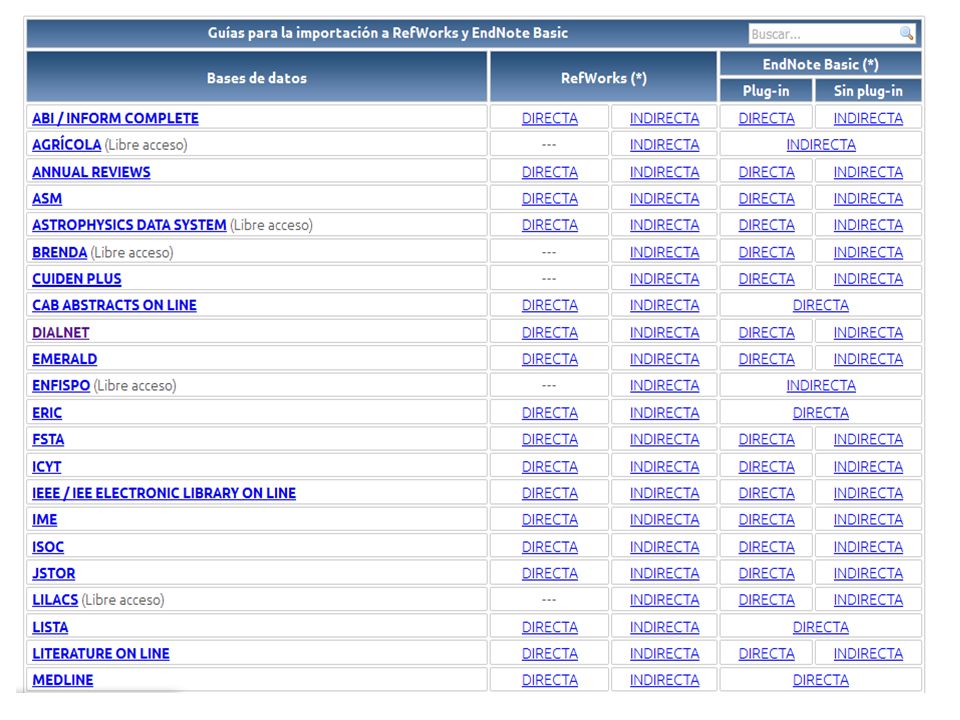This screenshot has height=720, width=960.
Task: Open the CUIDEN PLUS database link
Action: coord(77,279)
